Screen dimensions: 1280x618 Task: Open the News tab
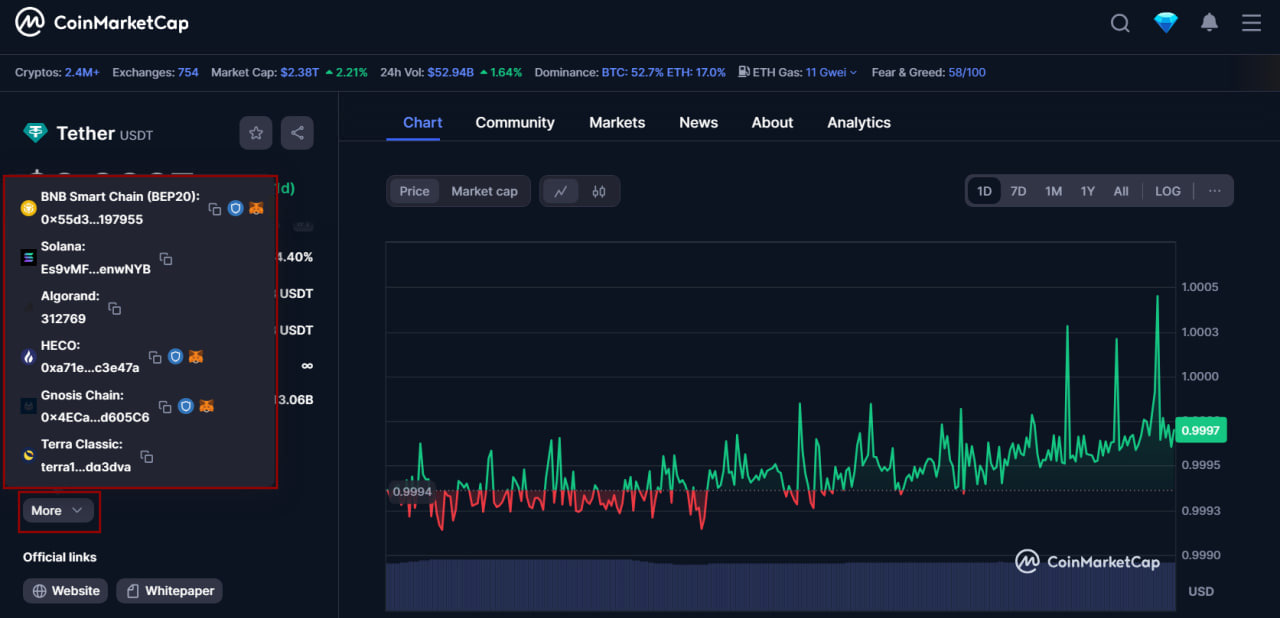pos(698,122)
